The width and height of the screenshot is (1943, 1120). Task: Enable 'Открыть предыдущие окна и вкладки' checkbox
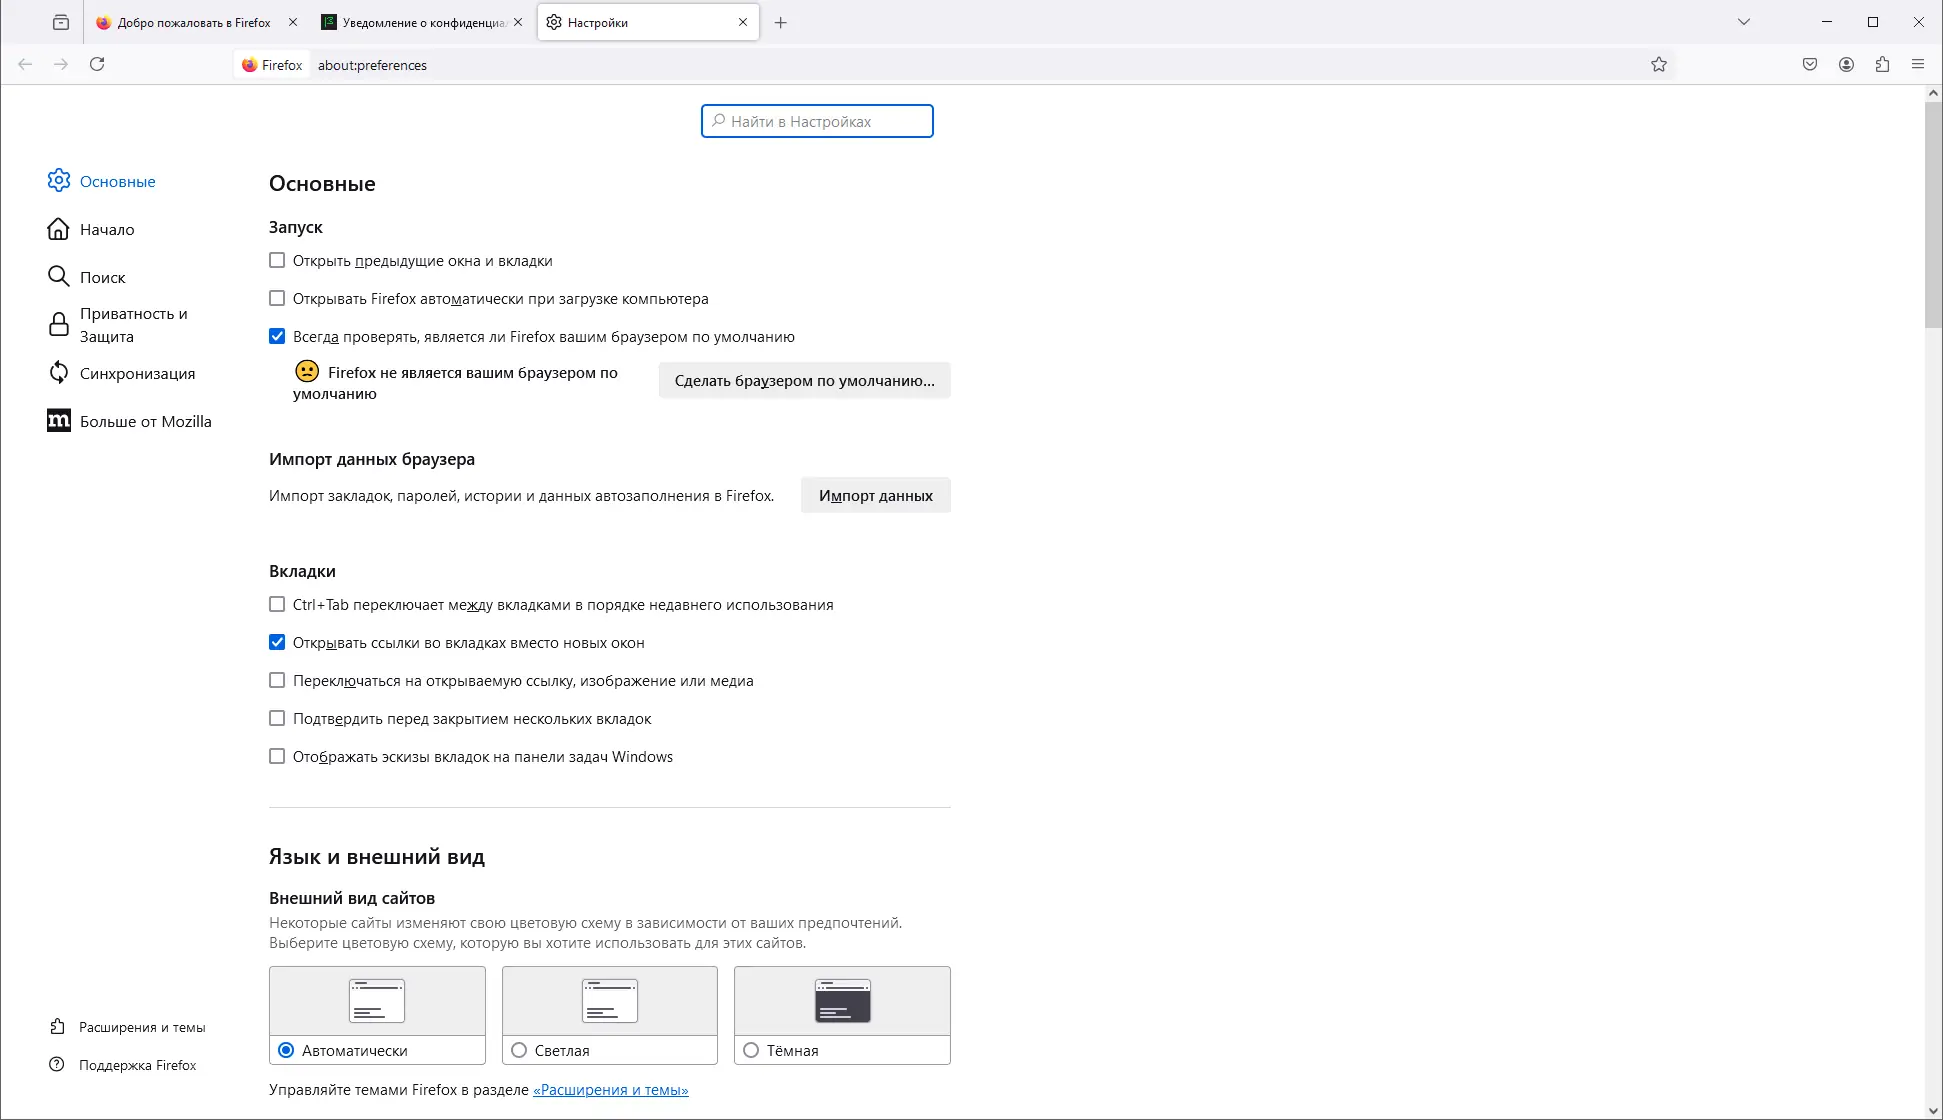(277, 261)
